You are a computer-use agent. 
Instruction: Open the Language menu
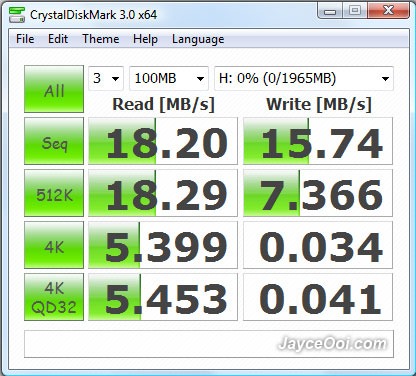(198, 39)
